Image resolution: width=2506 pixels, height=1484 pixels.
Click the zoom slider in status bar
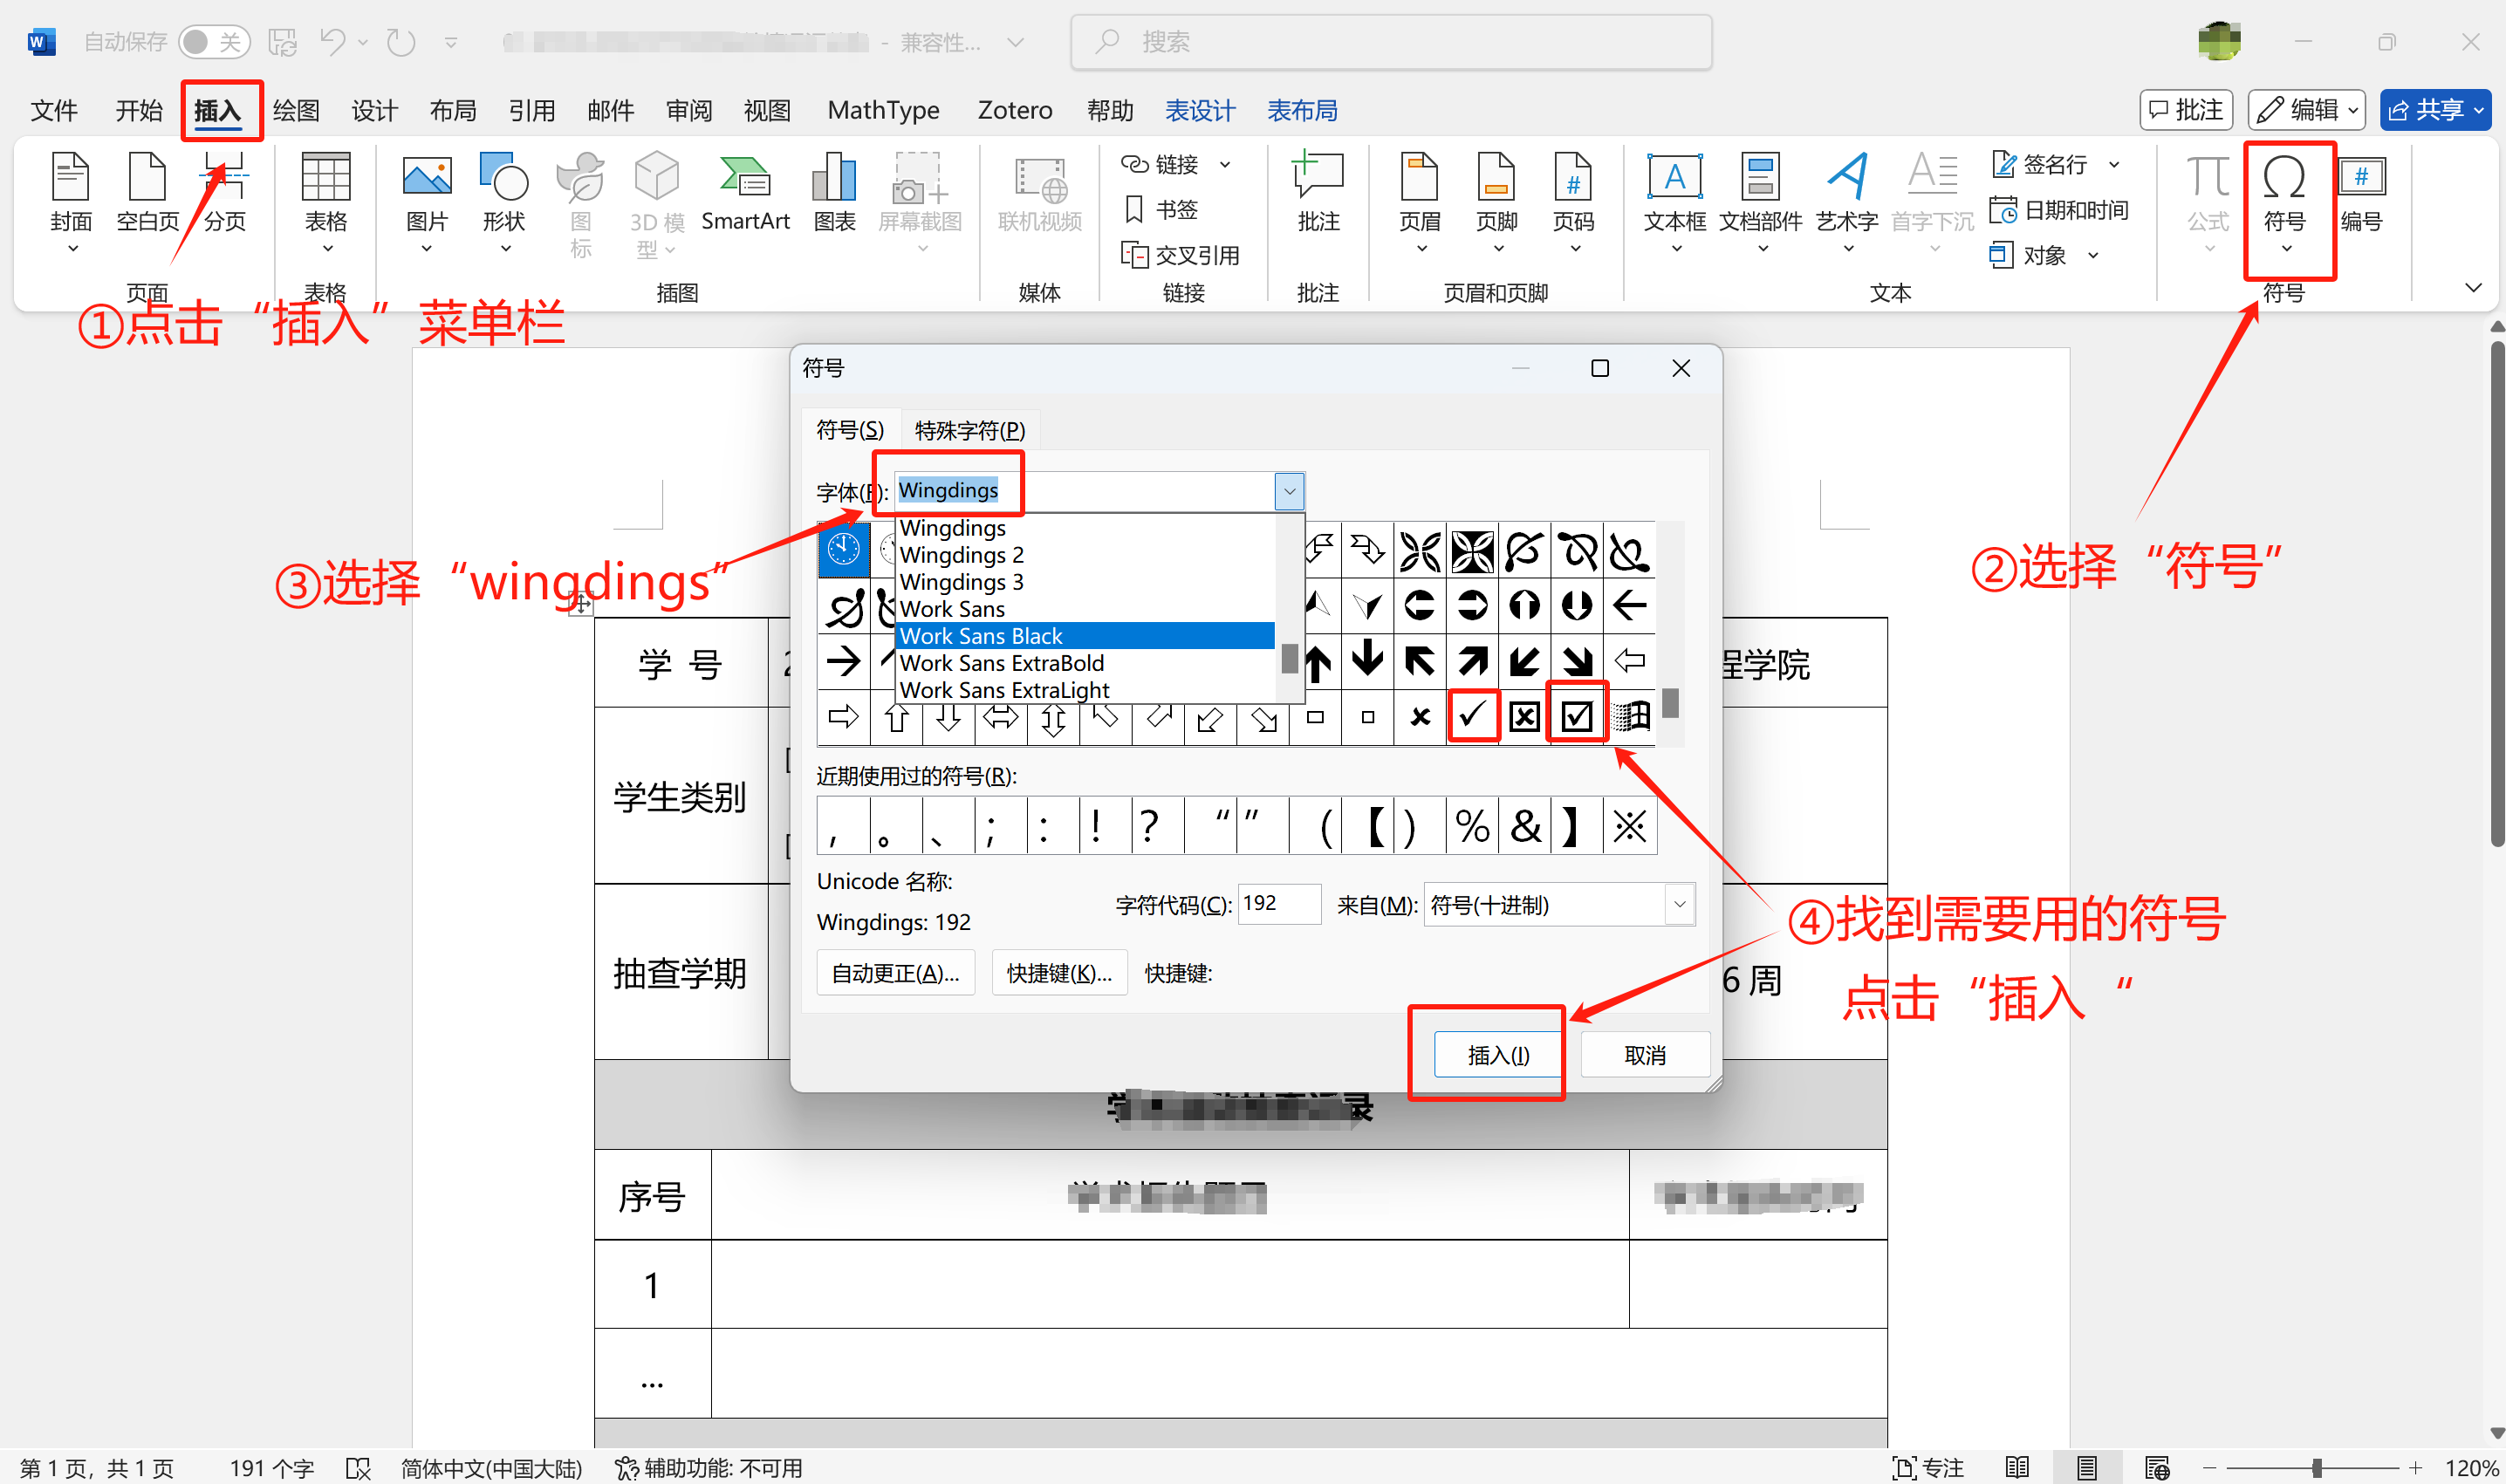click(x=2315, y=1467)
